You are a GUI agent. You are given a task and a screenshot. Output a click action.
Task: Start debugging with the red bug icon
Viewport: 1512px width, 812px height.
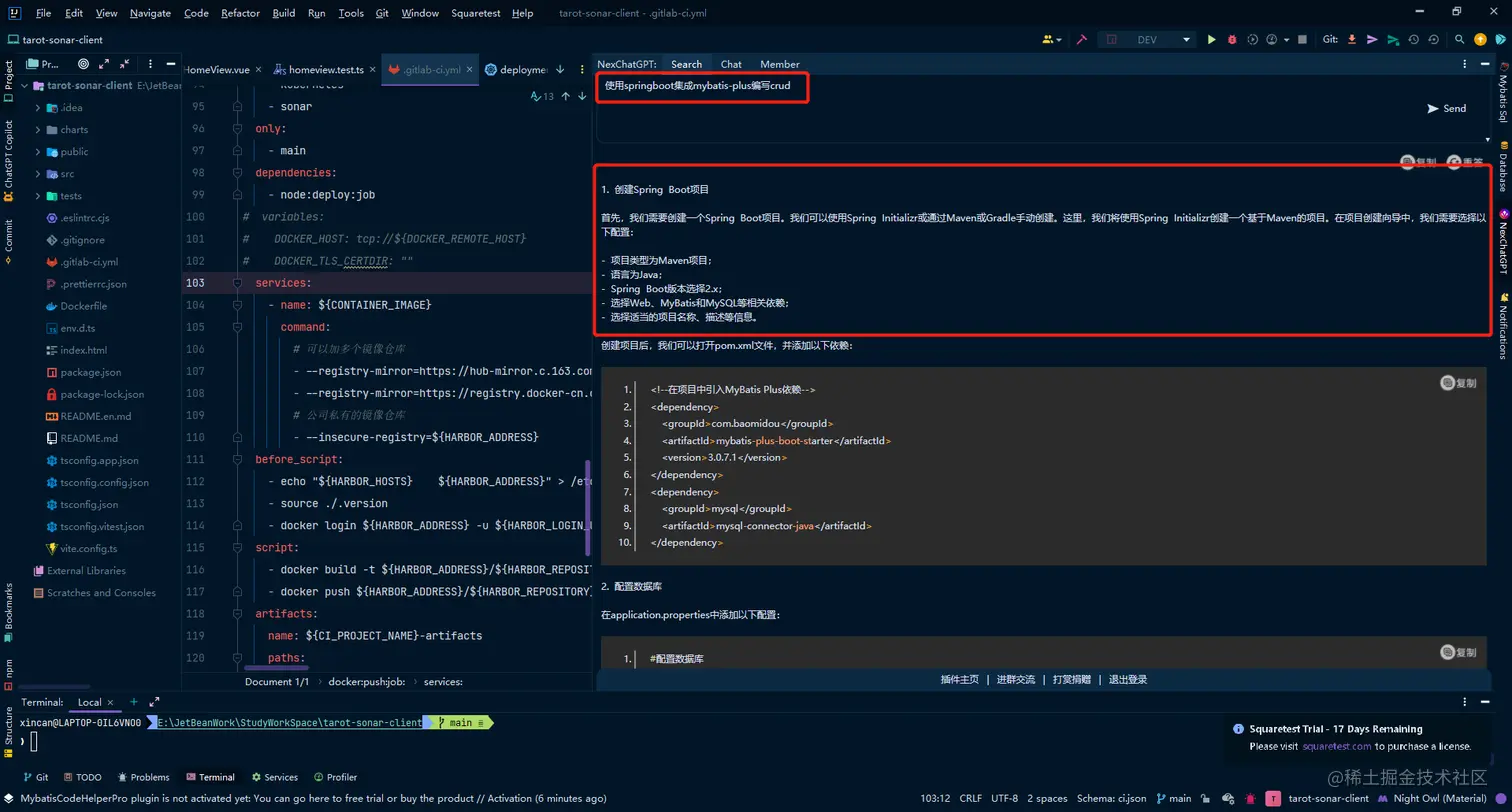pos(1231,40)
